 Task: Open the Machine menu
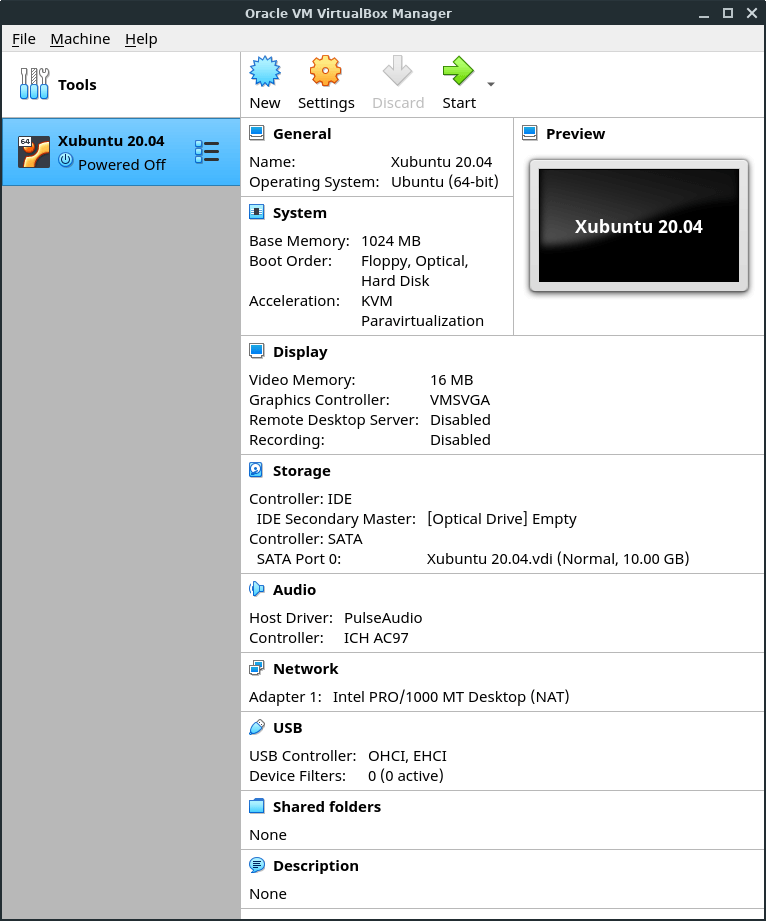coord(80,39)
